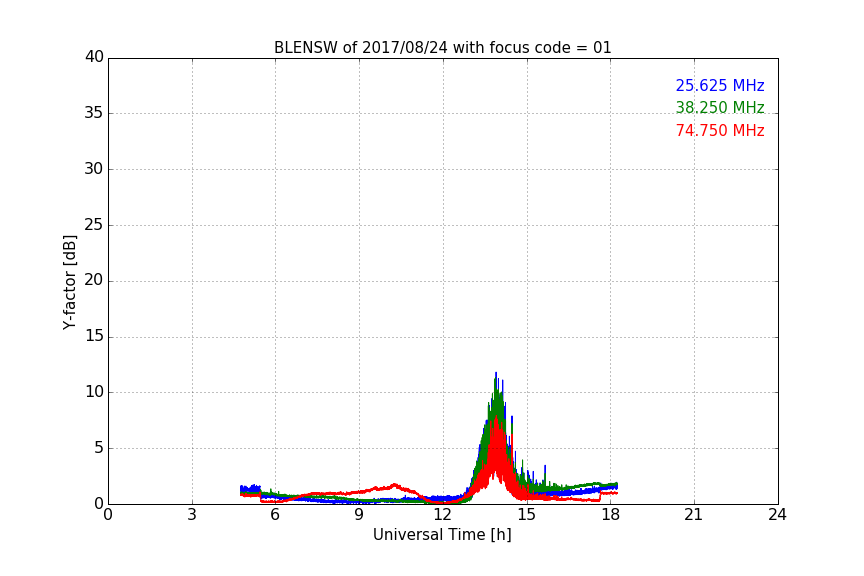Image resolution: width=864 pixels, height=576 pixels.
Task: Select the red '74.750 MHz' legend label
Action: pyautogui.click(x=720, y=131)
